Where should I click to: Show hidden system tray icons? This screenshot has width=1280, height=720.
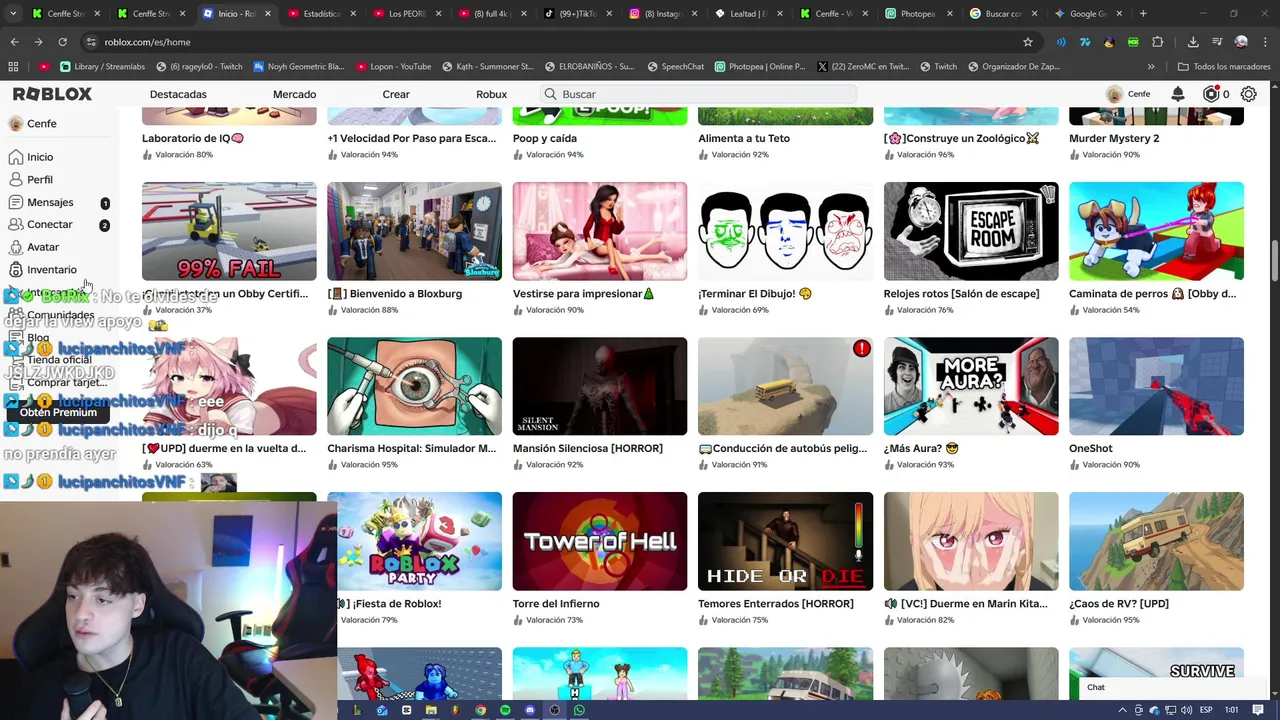(1122, 710)
